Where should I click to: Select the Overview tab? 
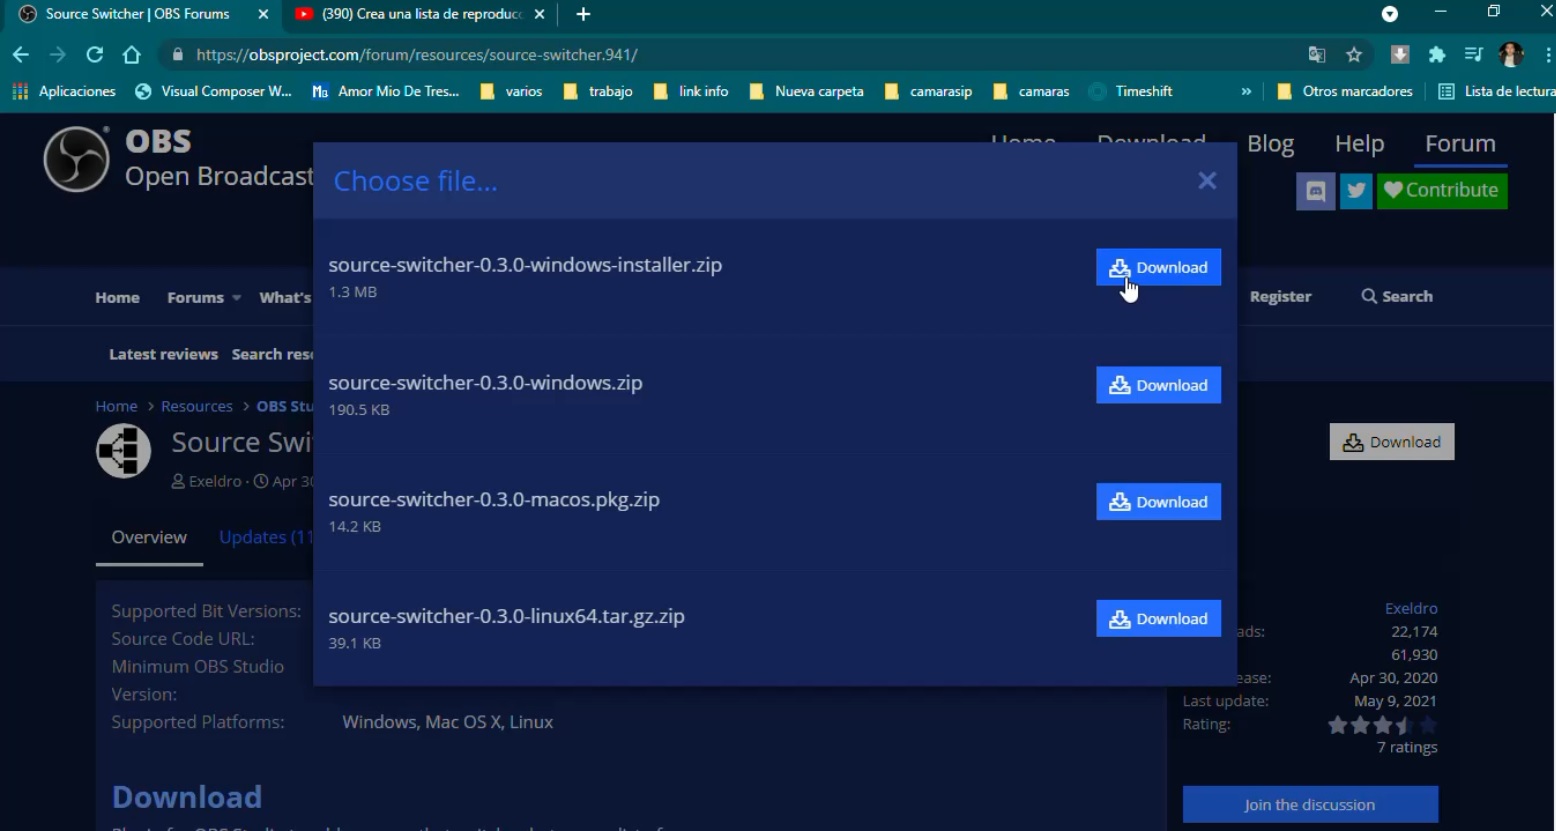(x=149, y=538)
